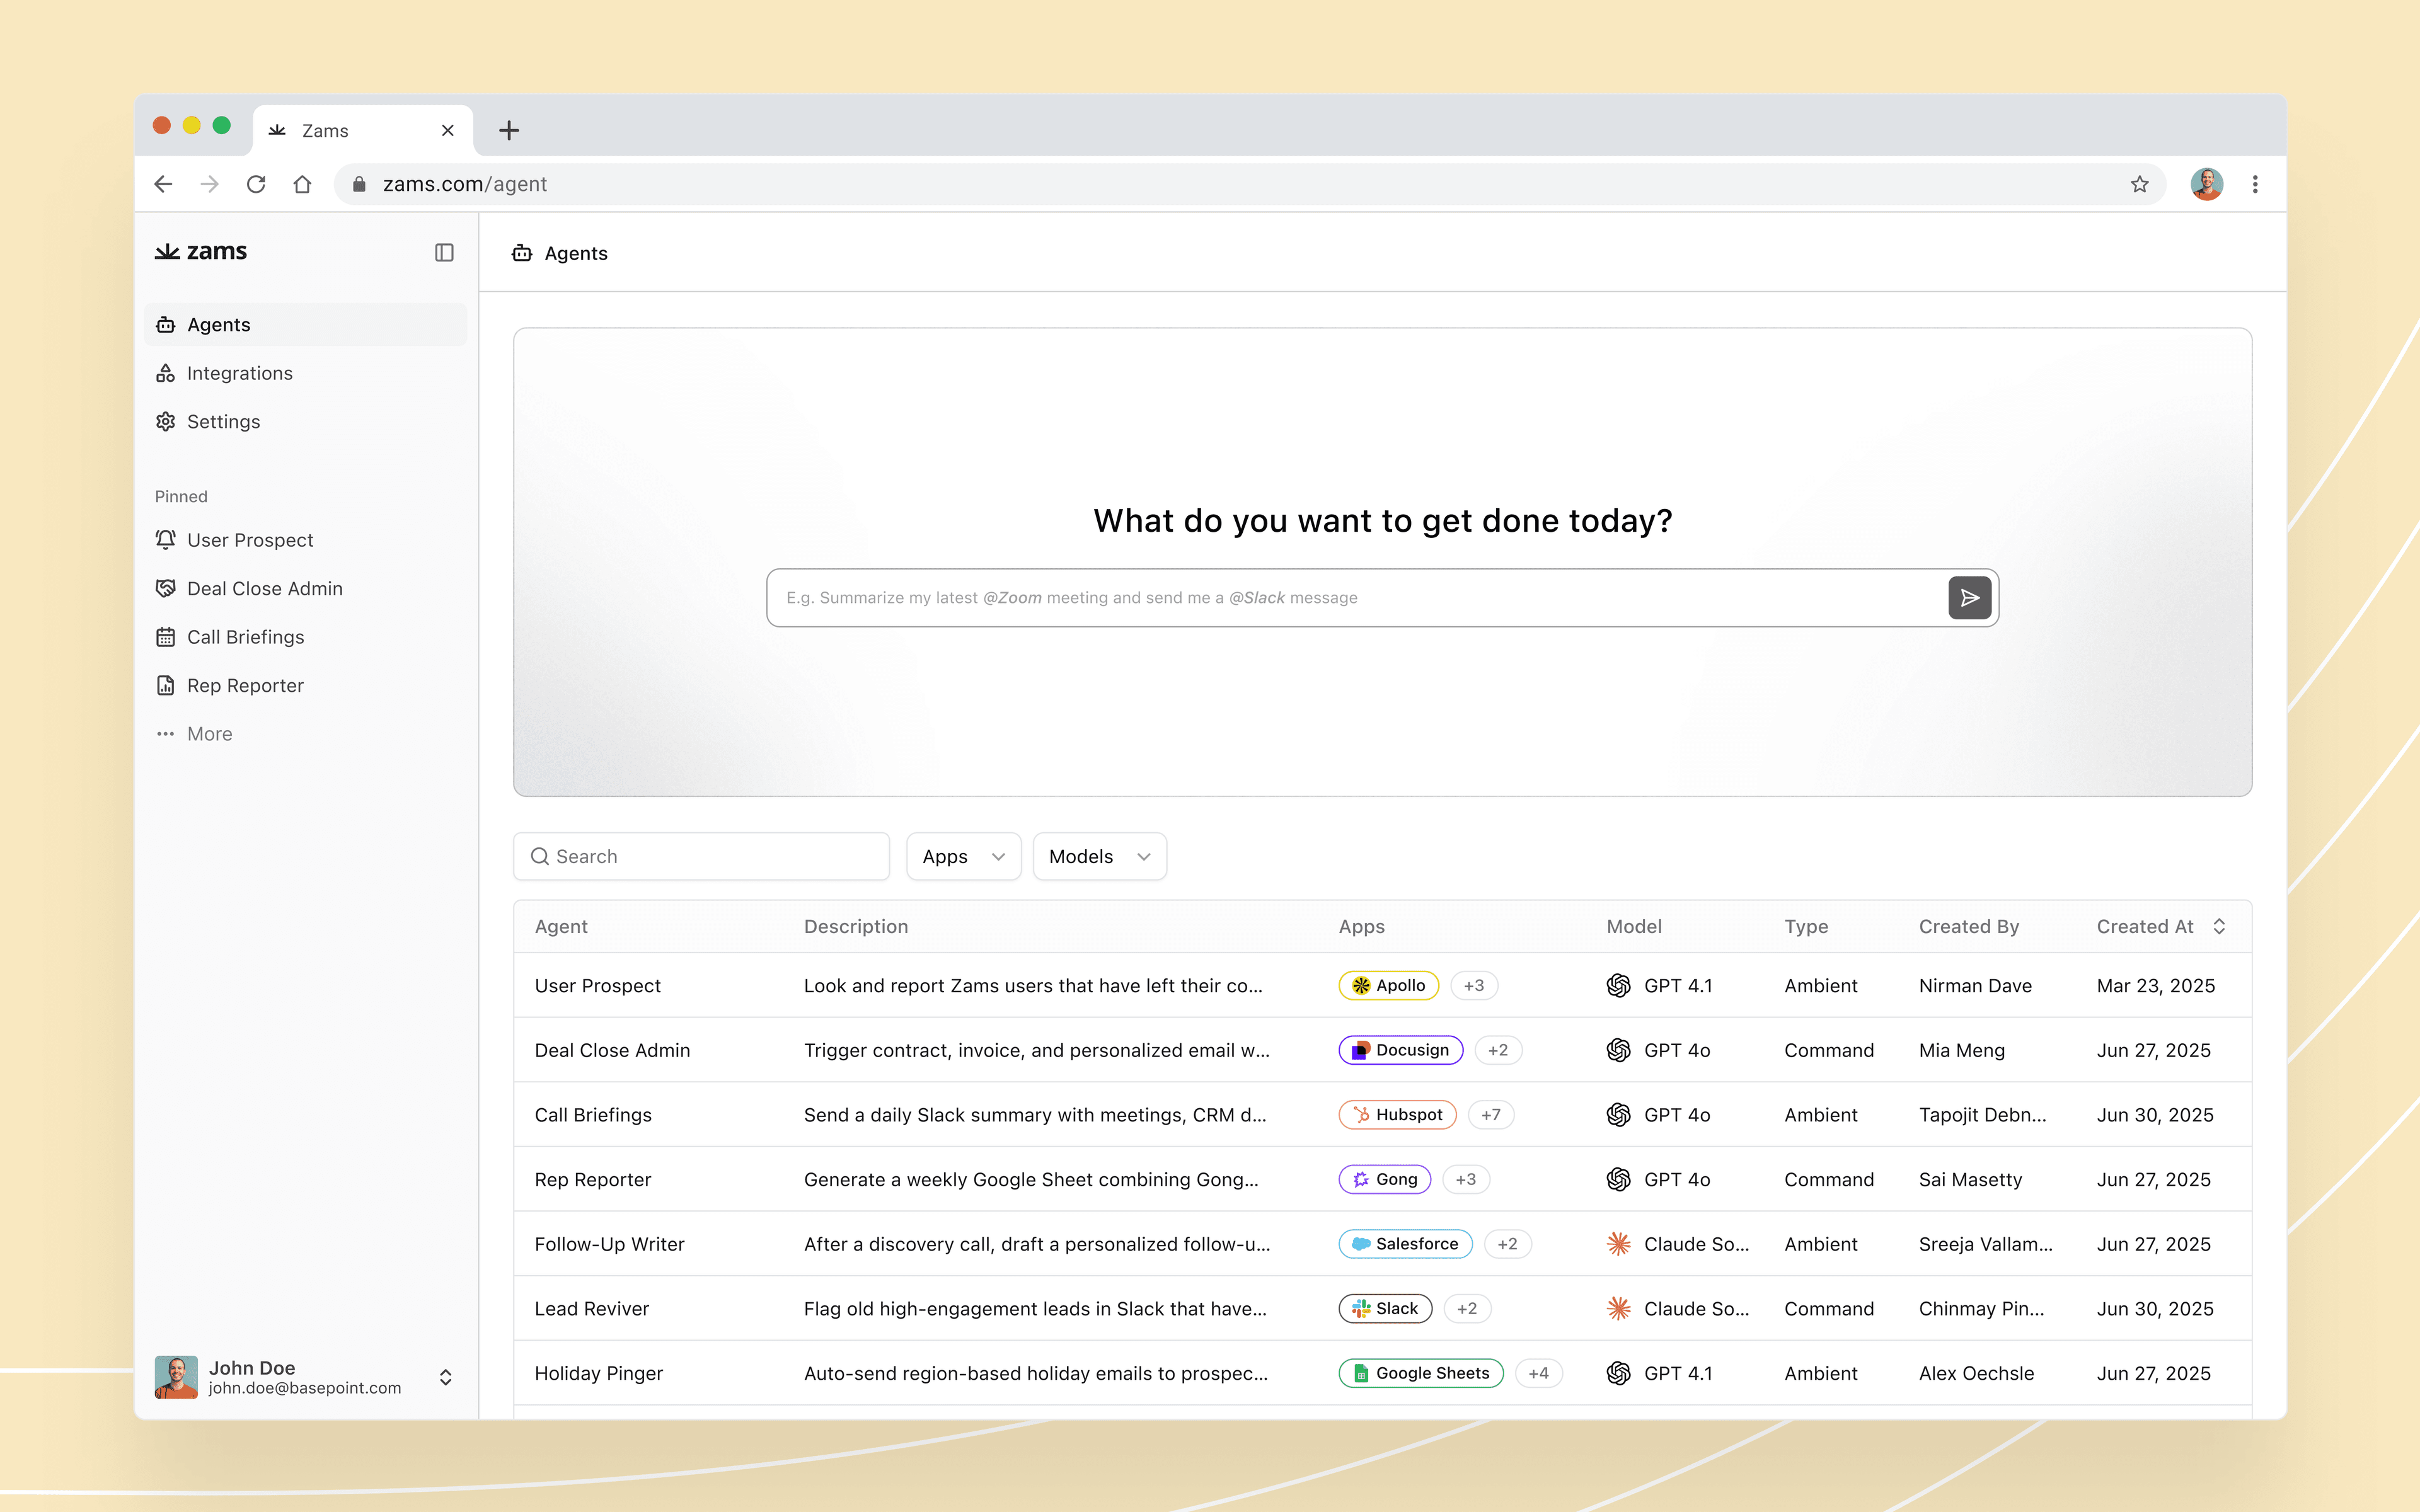Viewport: 2420px width, 1512px height.
Task: Bookmark this page with the star icon
Action: (x=2139, y=184)
